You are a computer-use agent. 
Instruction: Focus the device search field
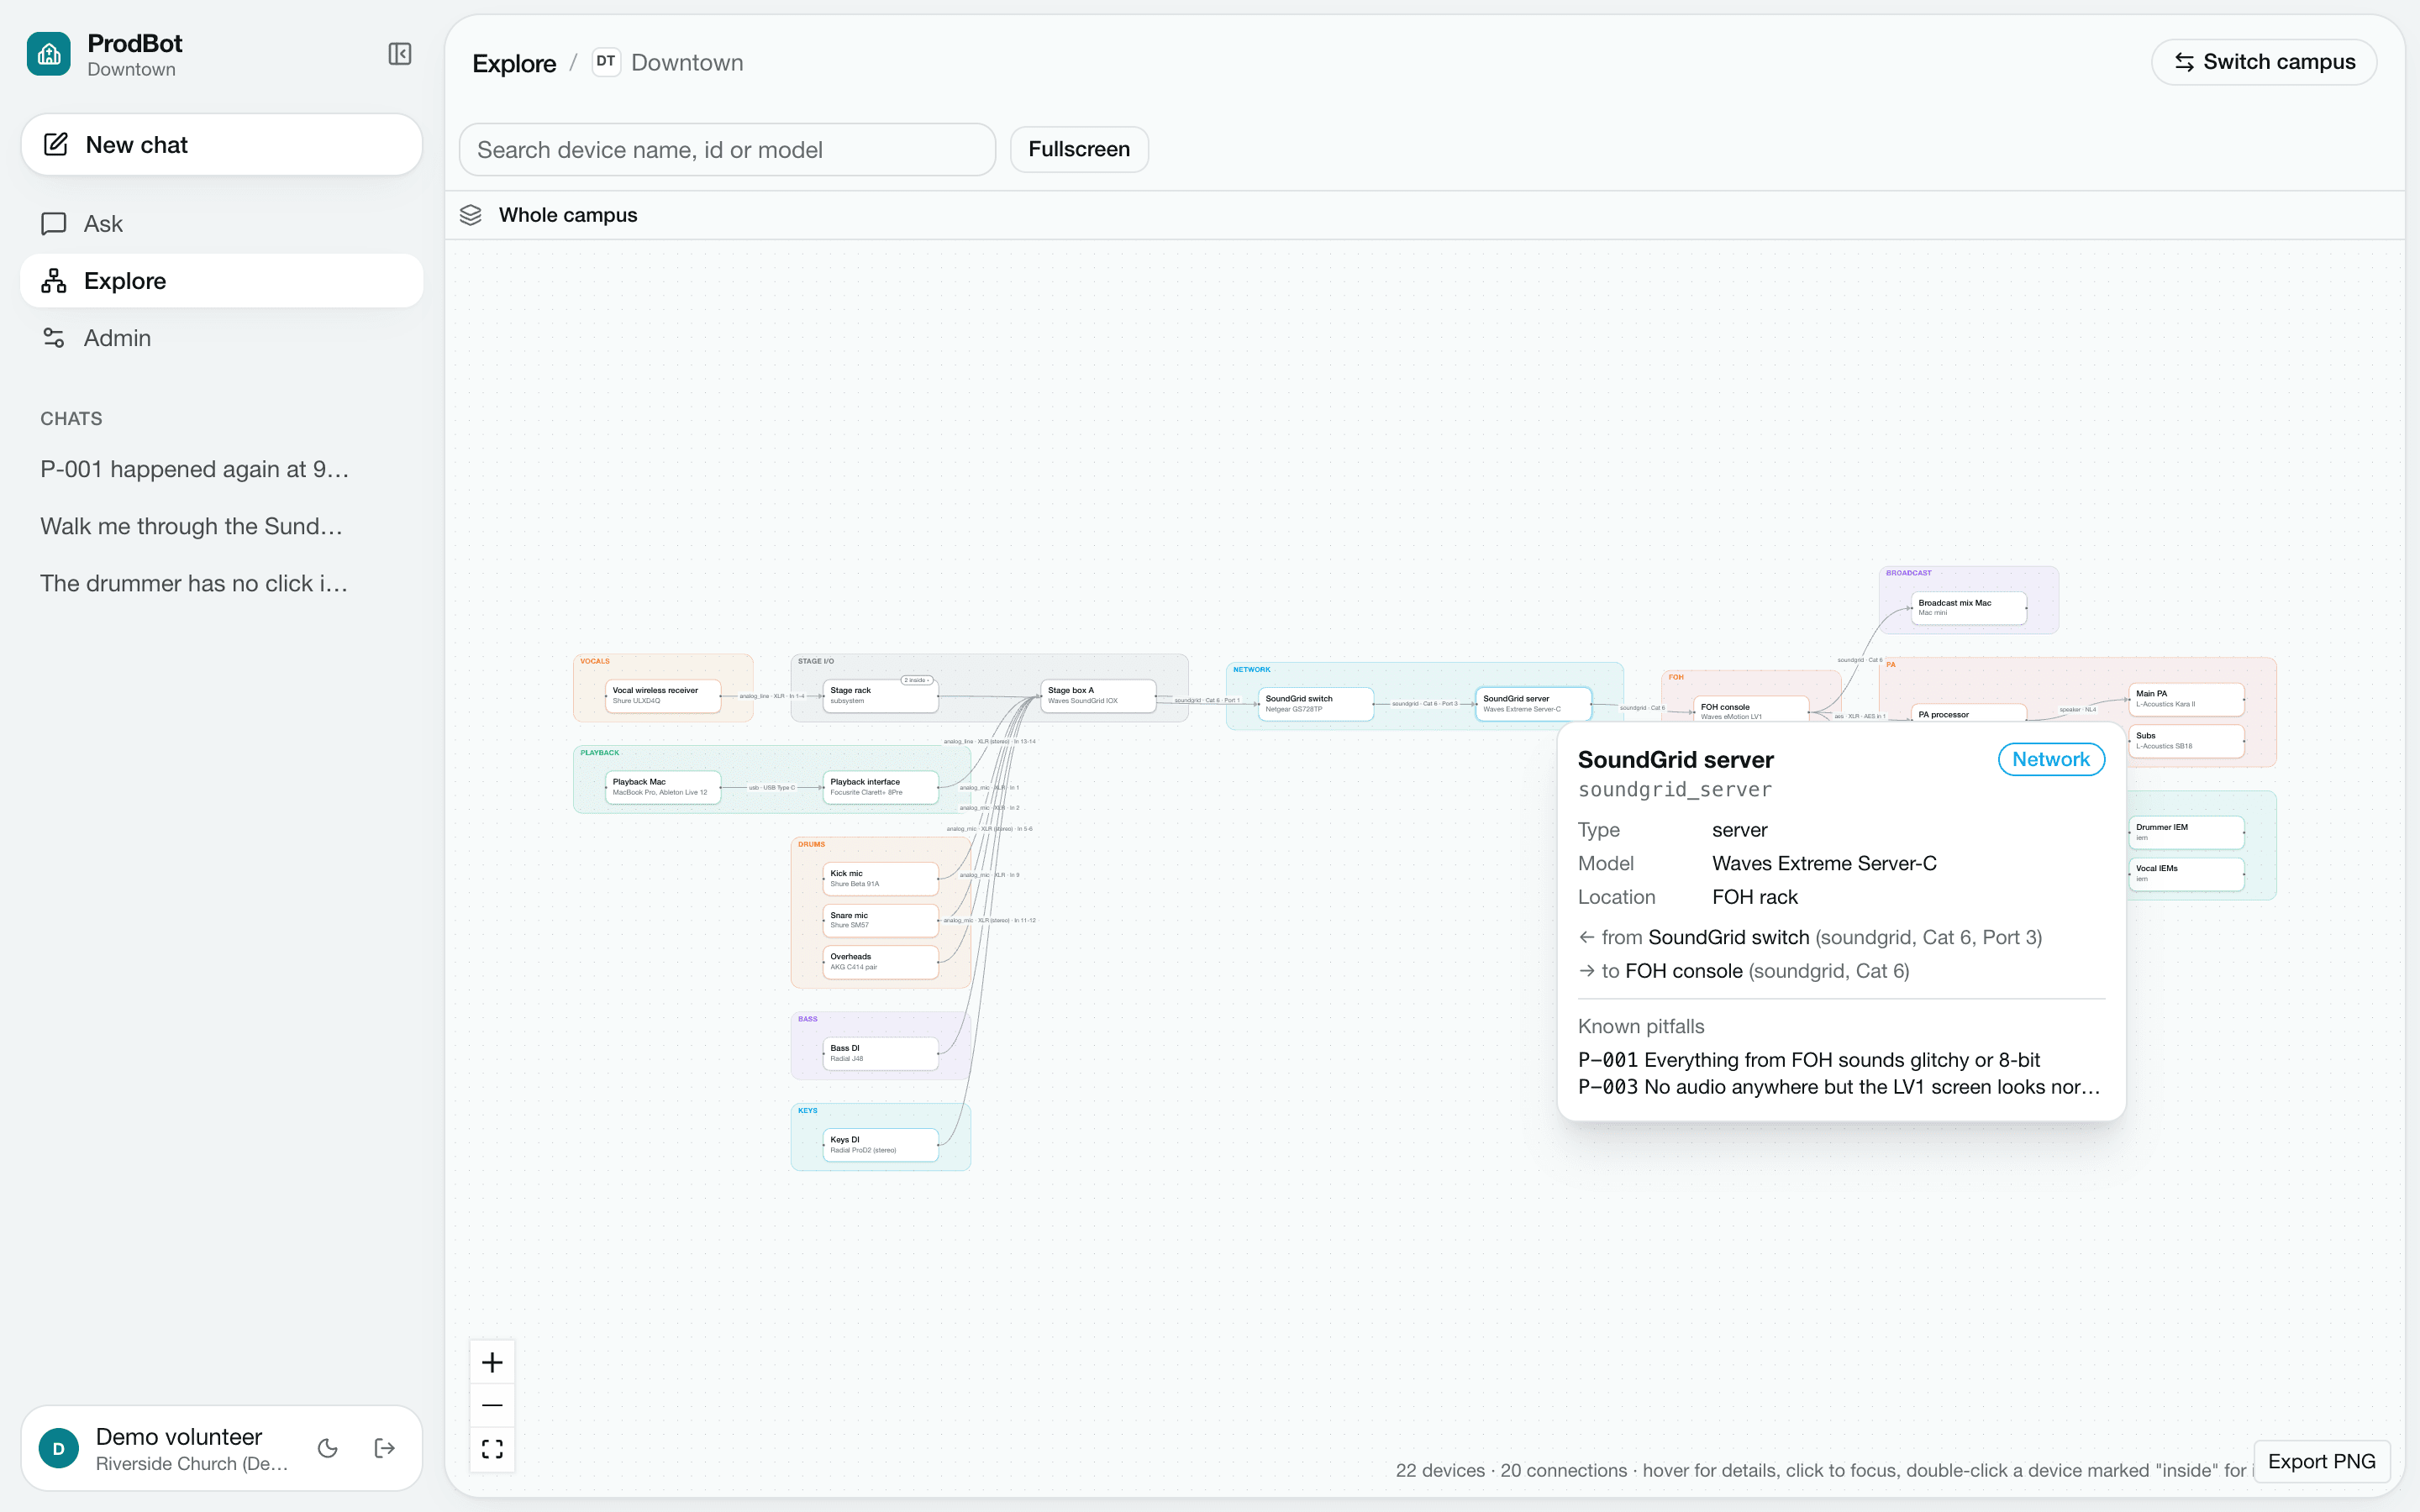coord(727,150)
